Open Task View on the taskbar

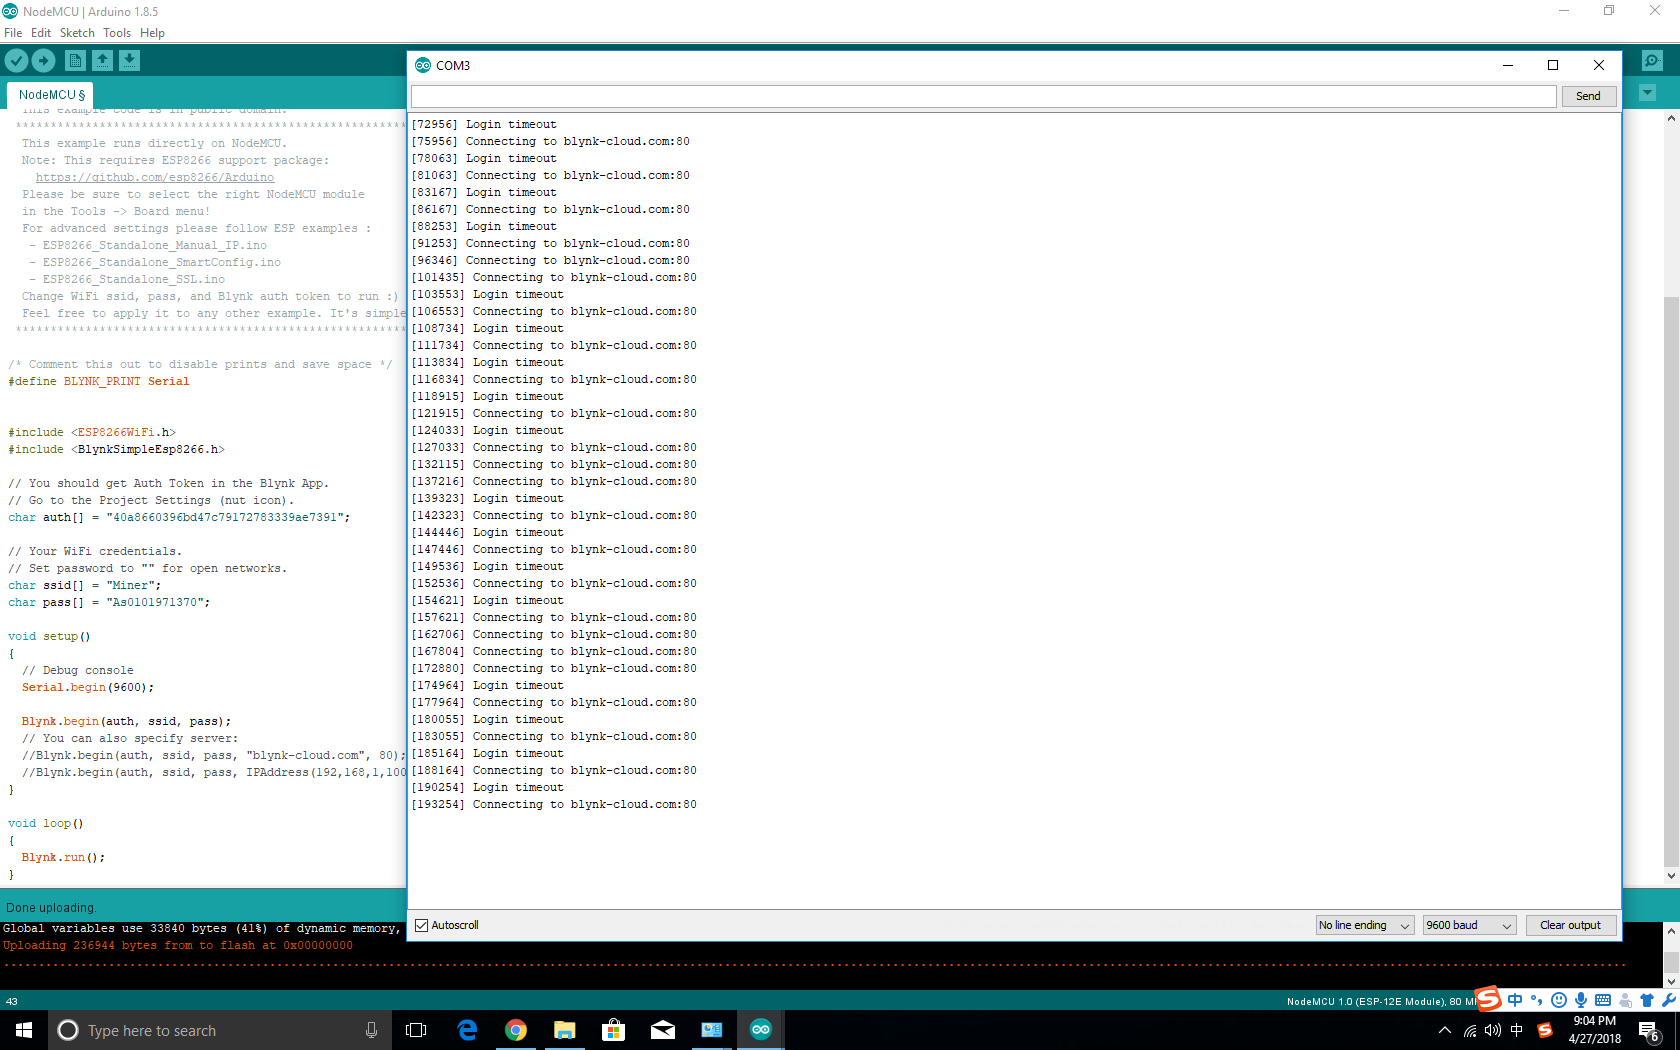[416, 1030]
